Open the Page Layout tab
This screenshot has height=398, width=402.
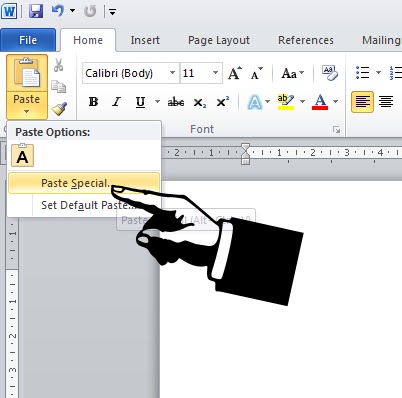click(219, 40)
